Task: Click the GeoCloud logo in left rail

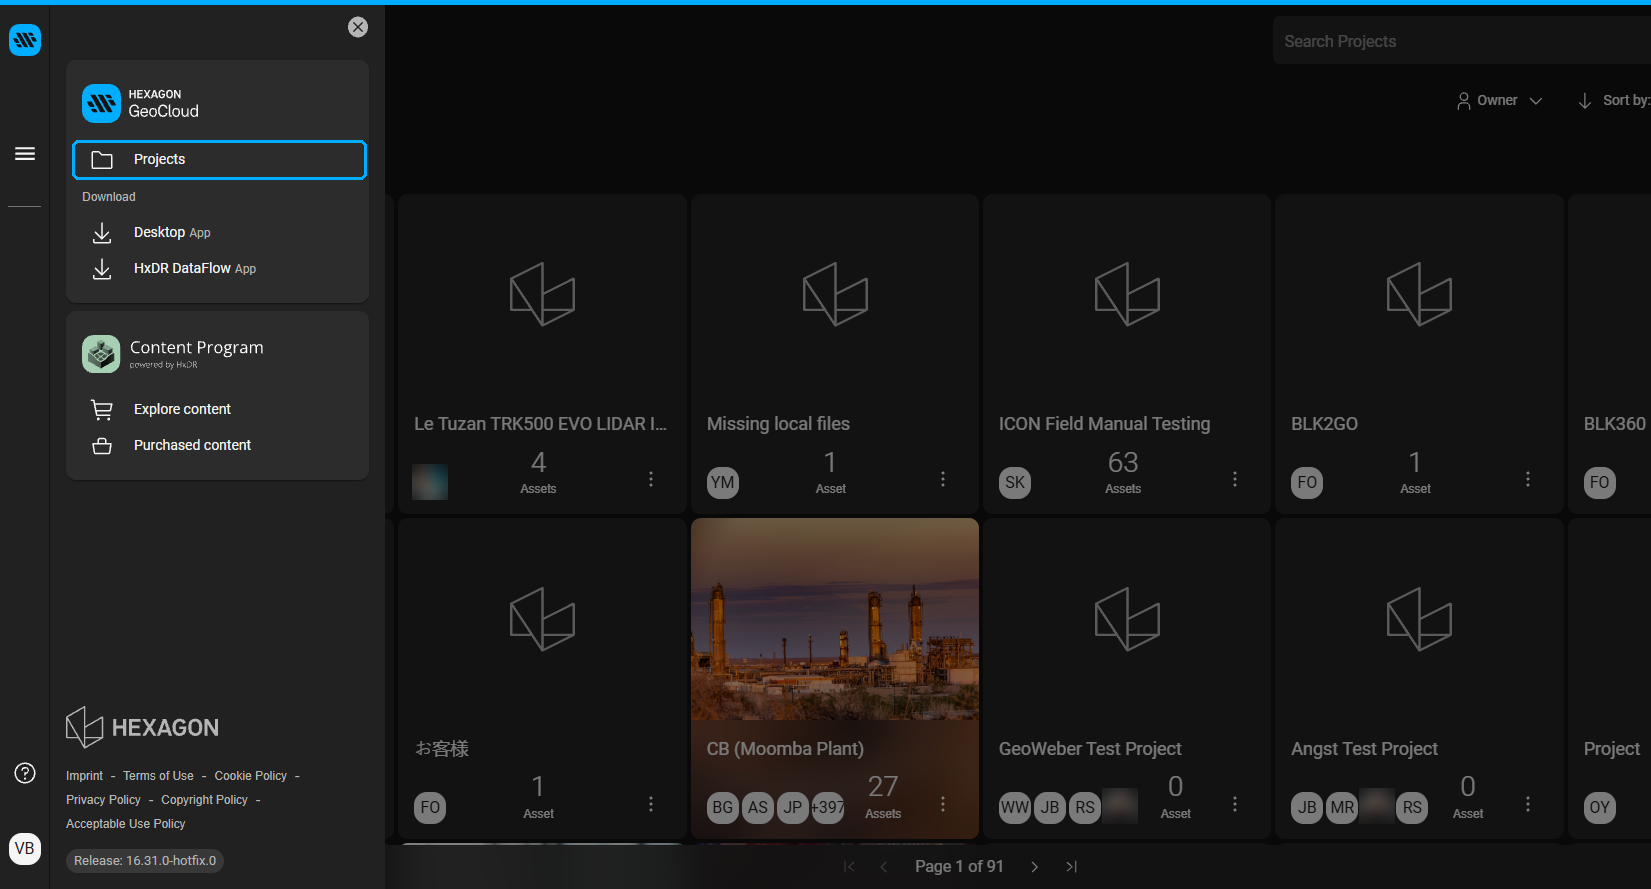Action: coord(25,40)
